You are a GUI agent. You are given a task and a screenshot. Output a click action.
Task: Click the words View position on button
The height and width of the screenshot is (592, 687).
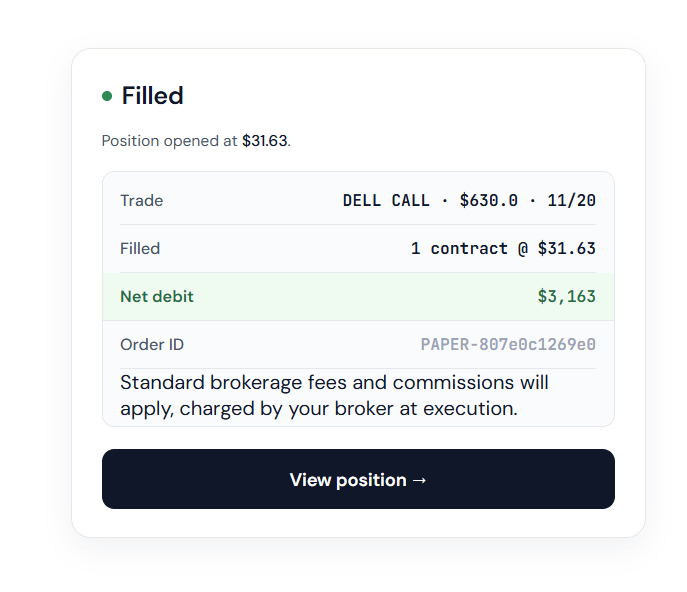348,480
